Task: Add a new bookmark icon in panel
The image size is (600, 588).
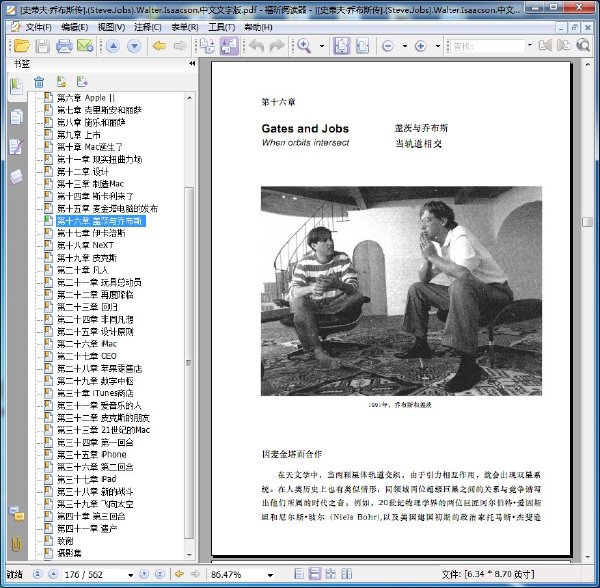Action: coord(61,81)
